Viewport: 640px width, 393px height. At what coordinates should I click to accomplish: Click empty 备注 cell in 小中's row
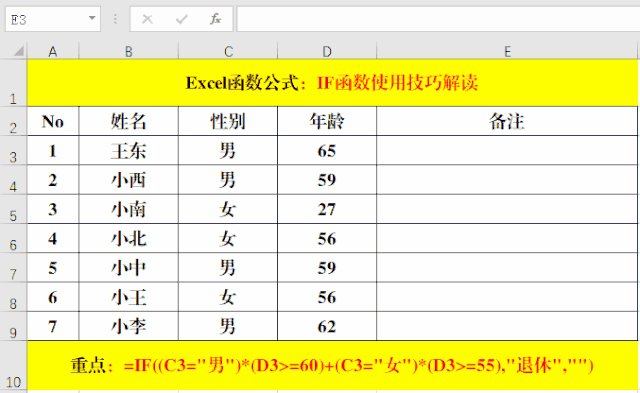coord(507,268)
